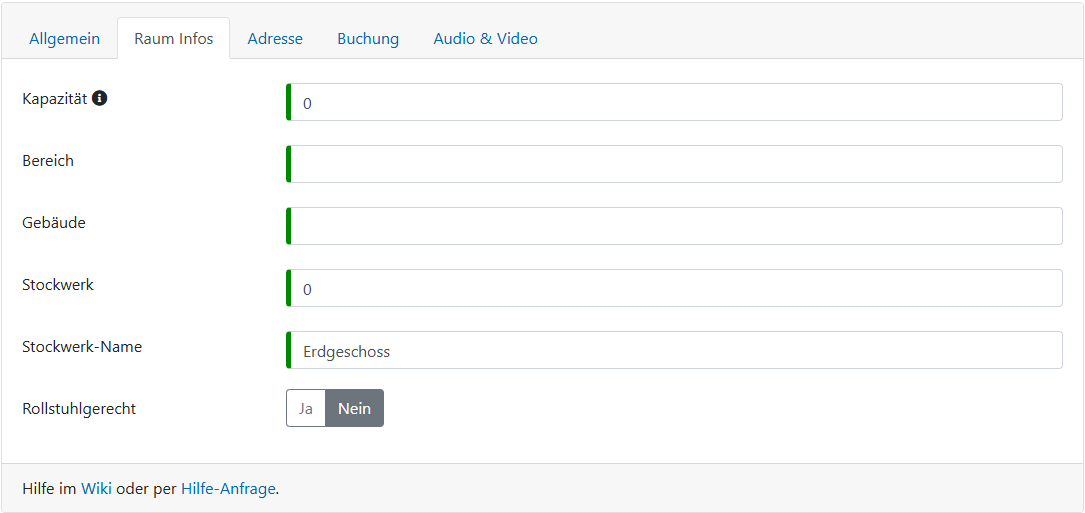Click into the Bereich text field
The image size is (1085, 513).
(674, 164)
